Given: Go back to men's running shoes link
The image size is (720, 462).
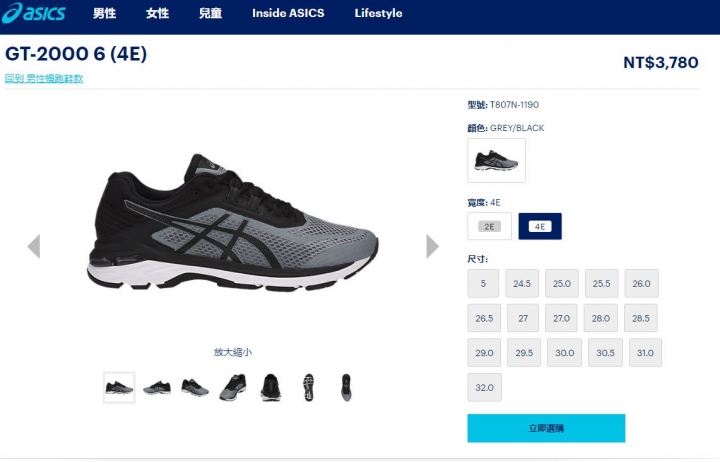Looking at the screenshot, I should [44, 79].
